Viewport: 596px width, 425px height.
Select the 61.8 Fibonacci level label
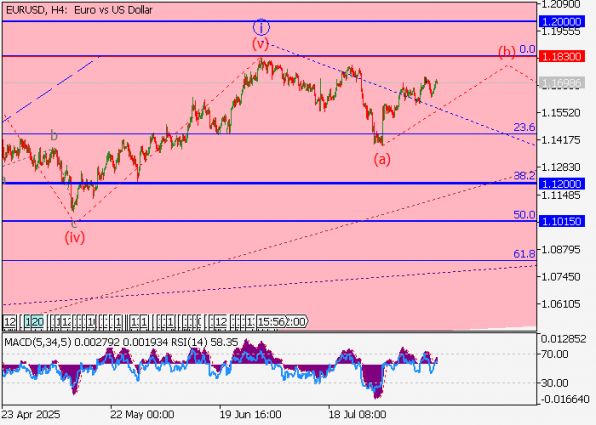pyautogui.click(x=524, y=254)
